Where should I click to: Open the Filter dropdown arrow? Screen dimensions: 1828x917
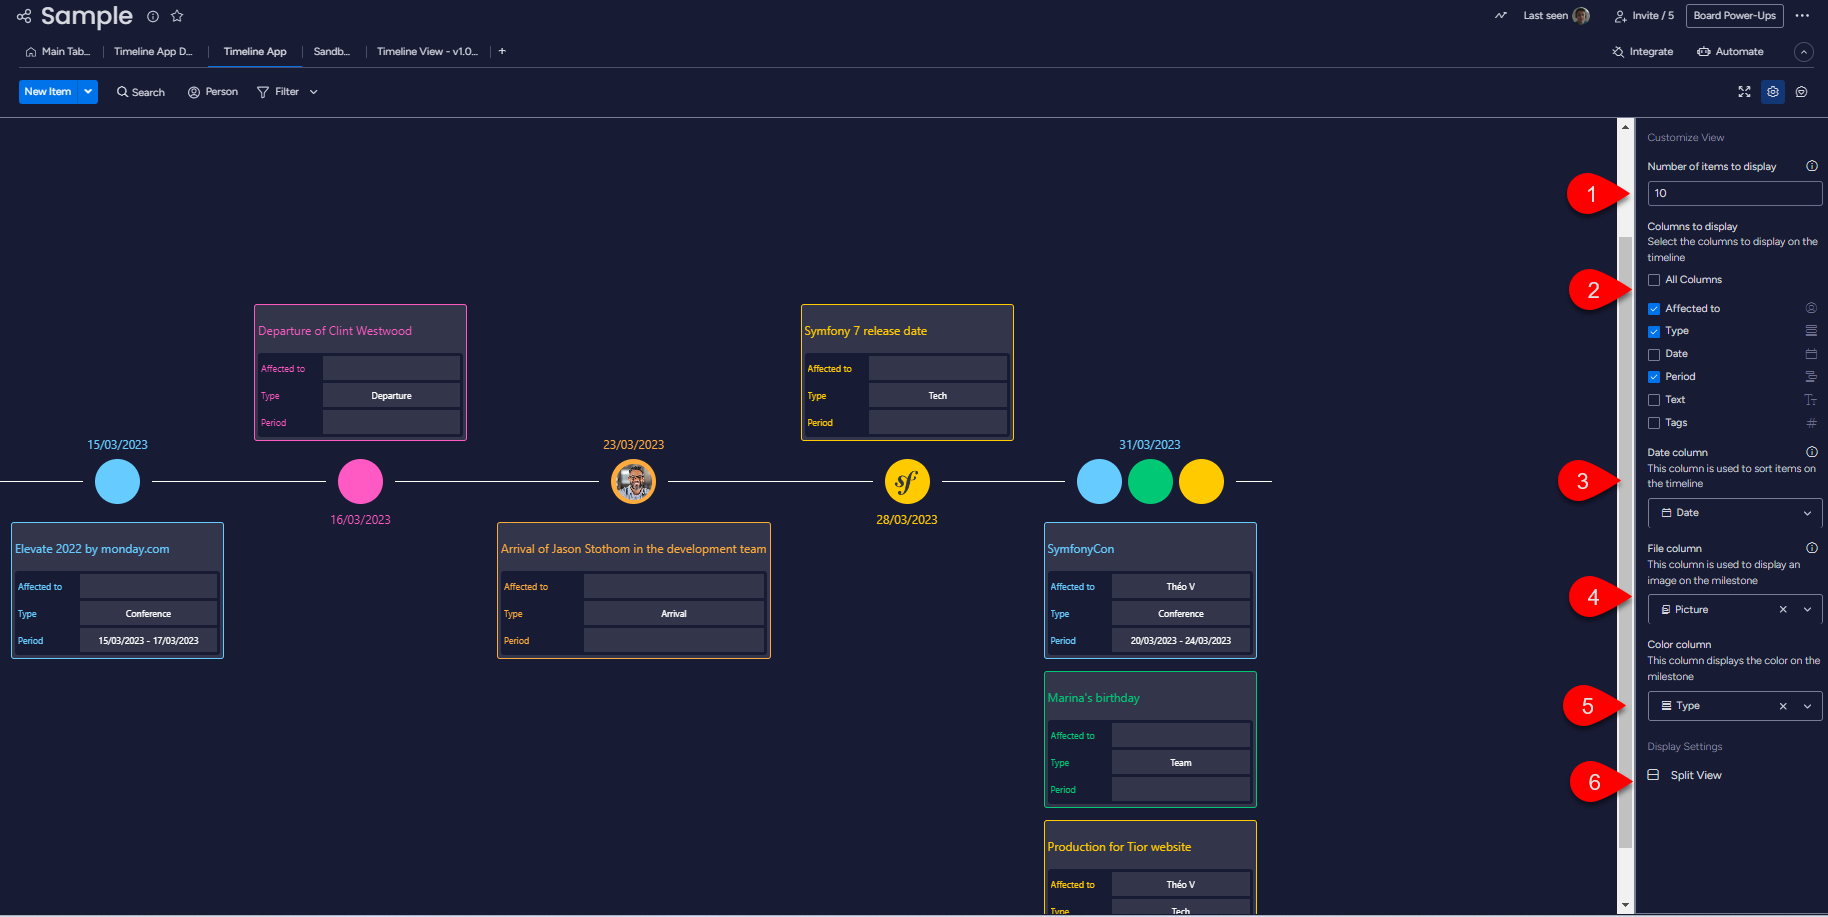click(314, 92)
